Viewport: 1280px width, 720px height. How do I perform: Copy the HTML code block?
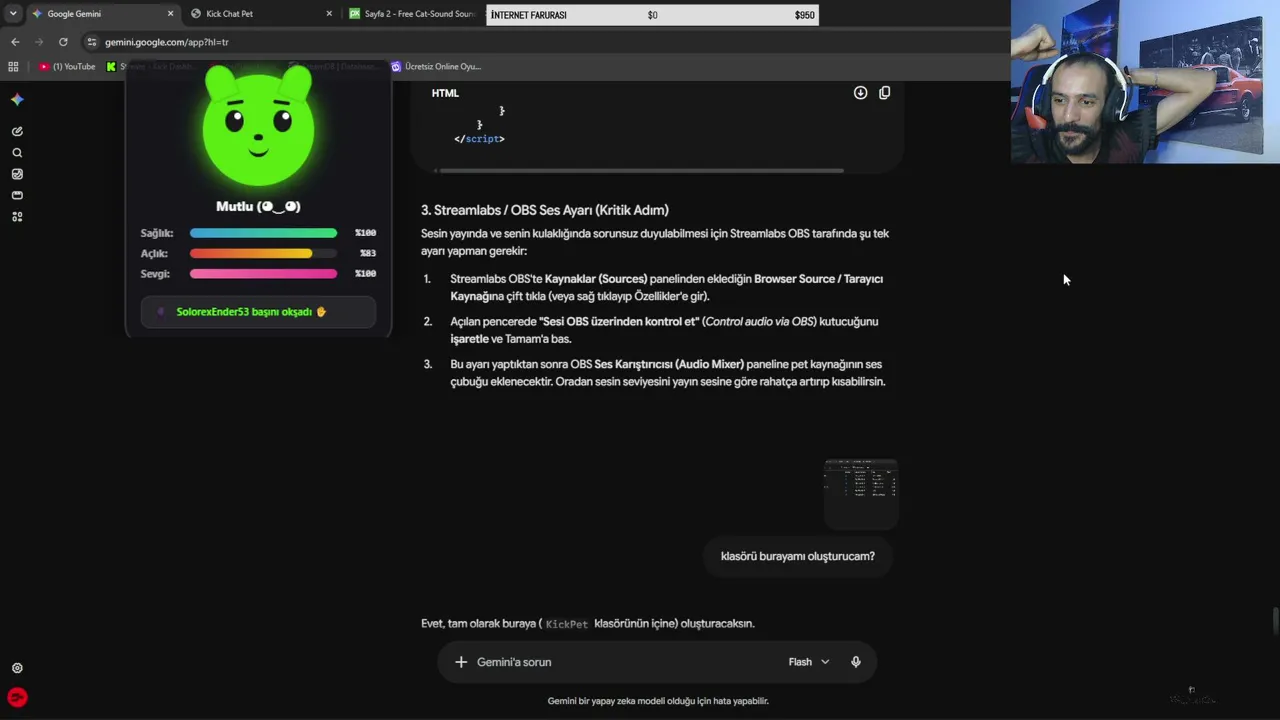[884, 93]
